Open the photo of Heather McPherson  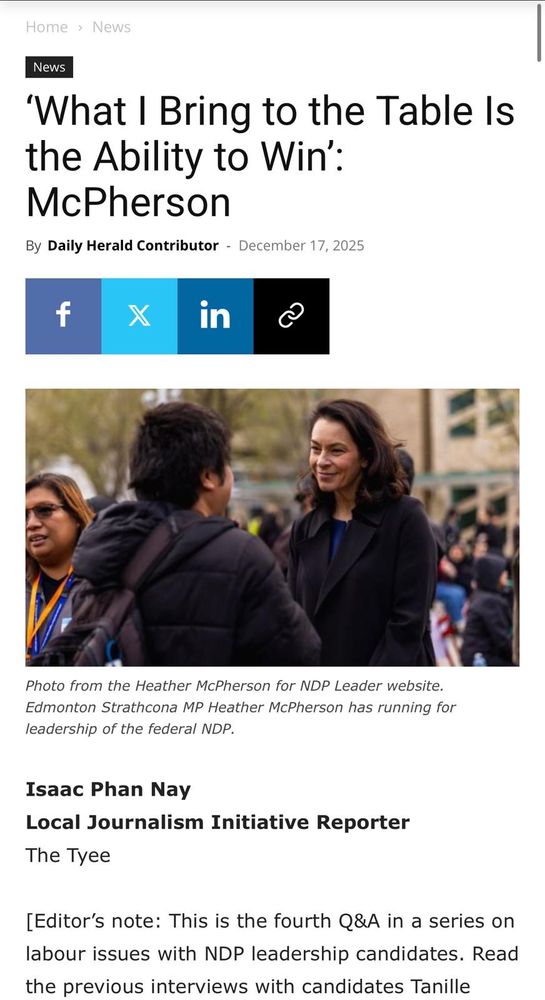pyautogui.click(x=272, y=527)
